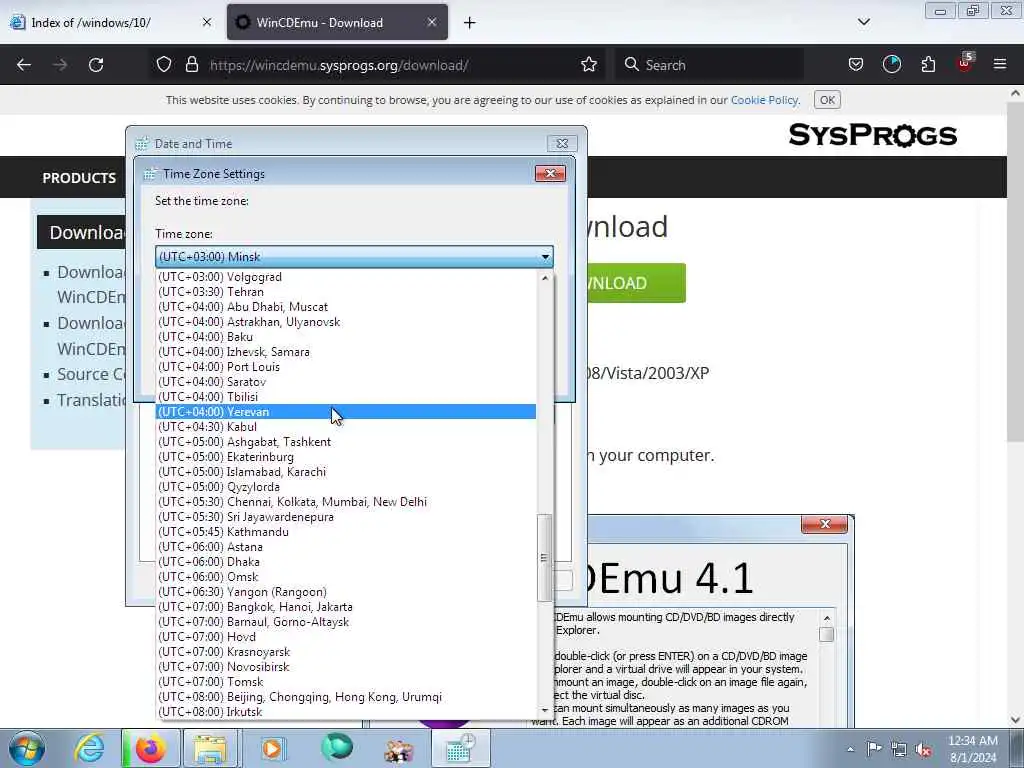The image size is (1024, 768).
Task: Choose (UTC+04:00) Abu Dhabi, Muscat
Action: pyautogui.click(x=345, y=307)
